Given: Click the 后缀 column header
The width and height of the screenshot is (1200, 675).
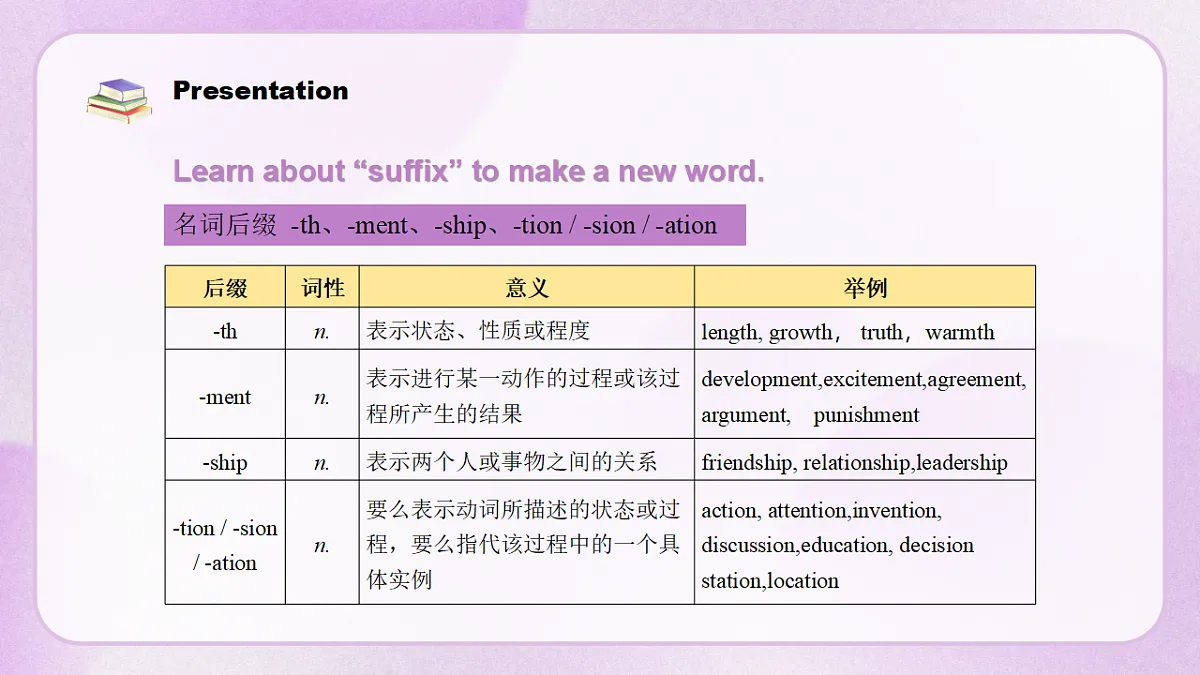Looking at the screenshot, I should [x=225, y=287].
